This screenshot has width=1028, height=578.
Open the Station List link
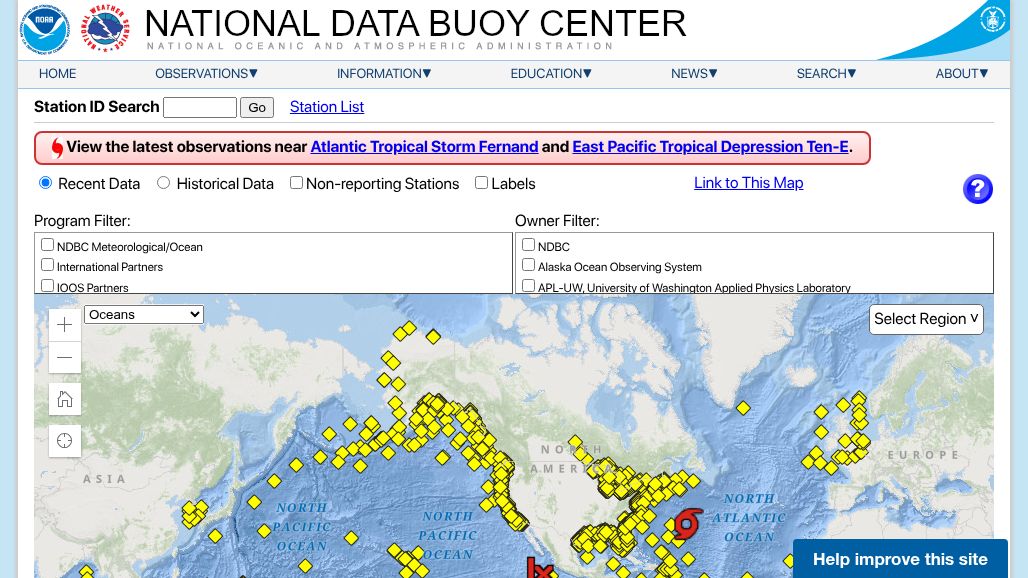(326, 107)
